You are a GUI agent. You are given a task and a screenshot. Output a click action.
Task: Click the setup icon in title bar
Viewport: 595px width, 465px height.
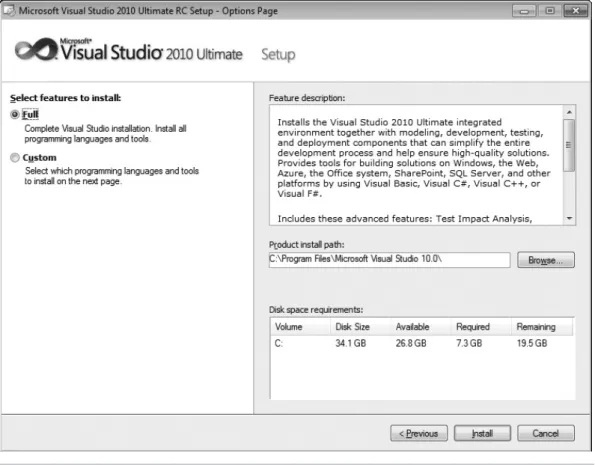(x=9, y=11)
